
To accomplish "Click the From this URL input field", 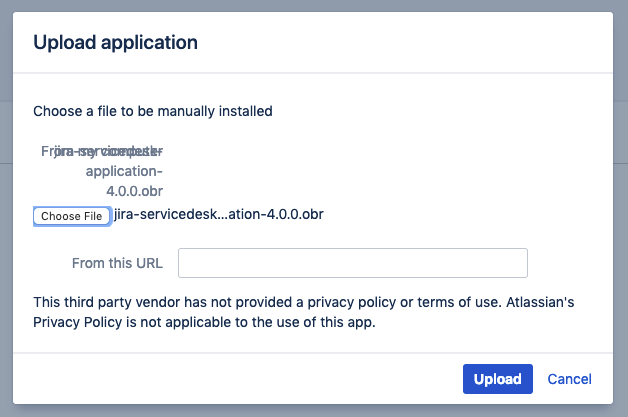I will pyautogui.click(x=353, y=263).
